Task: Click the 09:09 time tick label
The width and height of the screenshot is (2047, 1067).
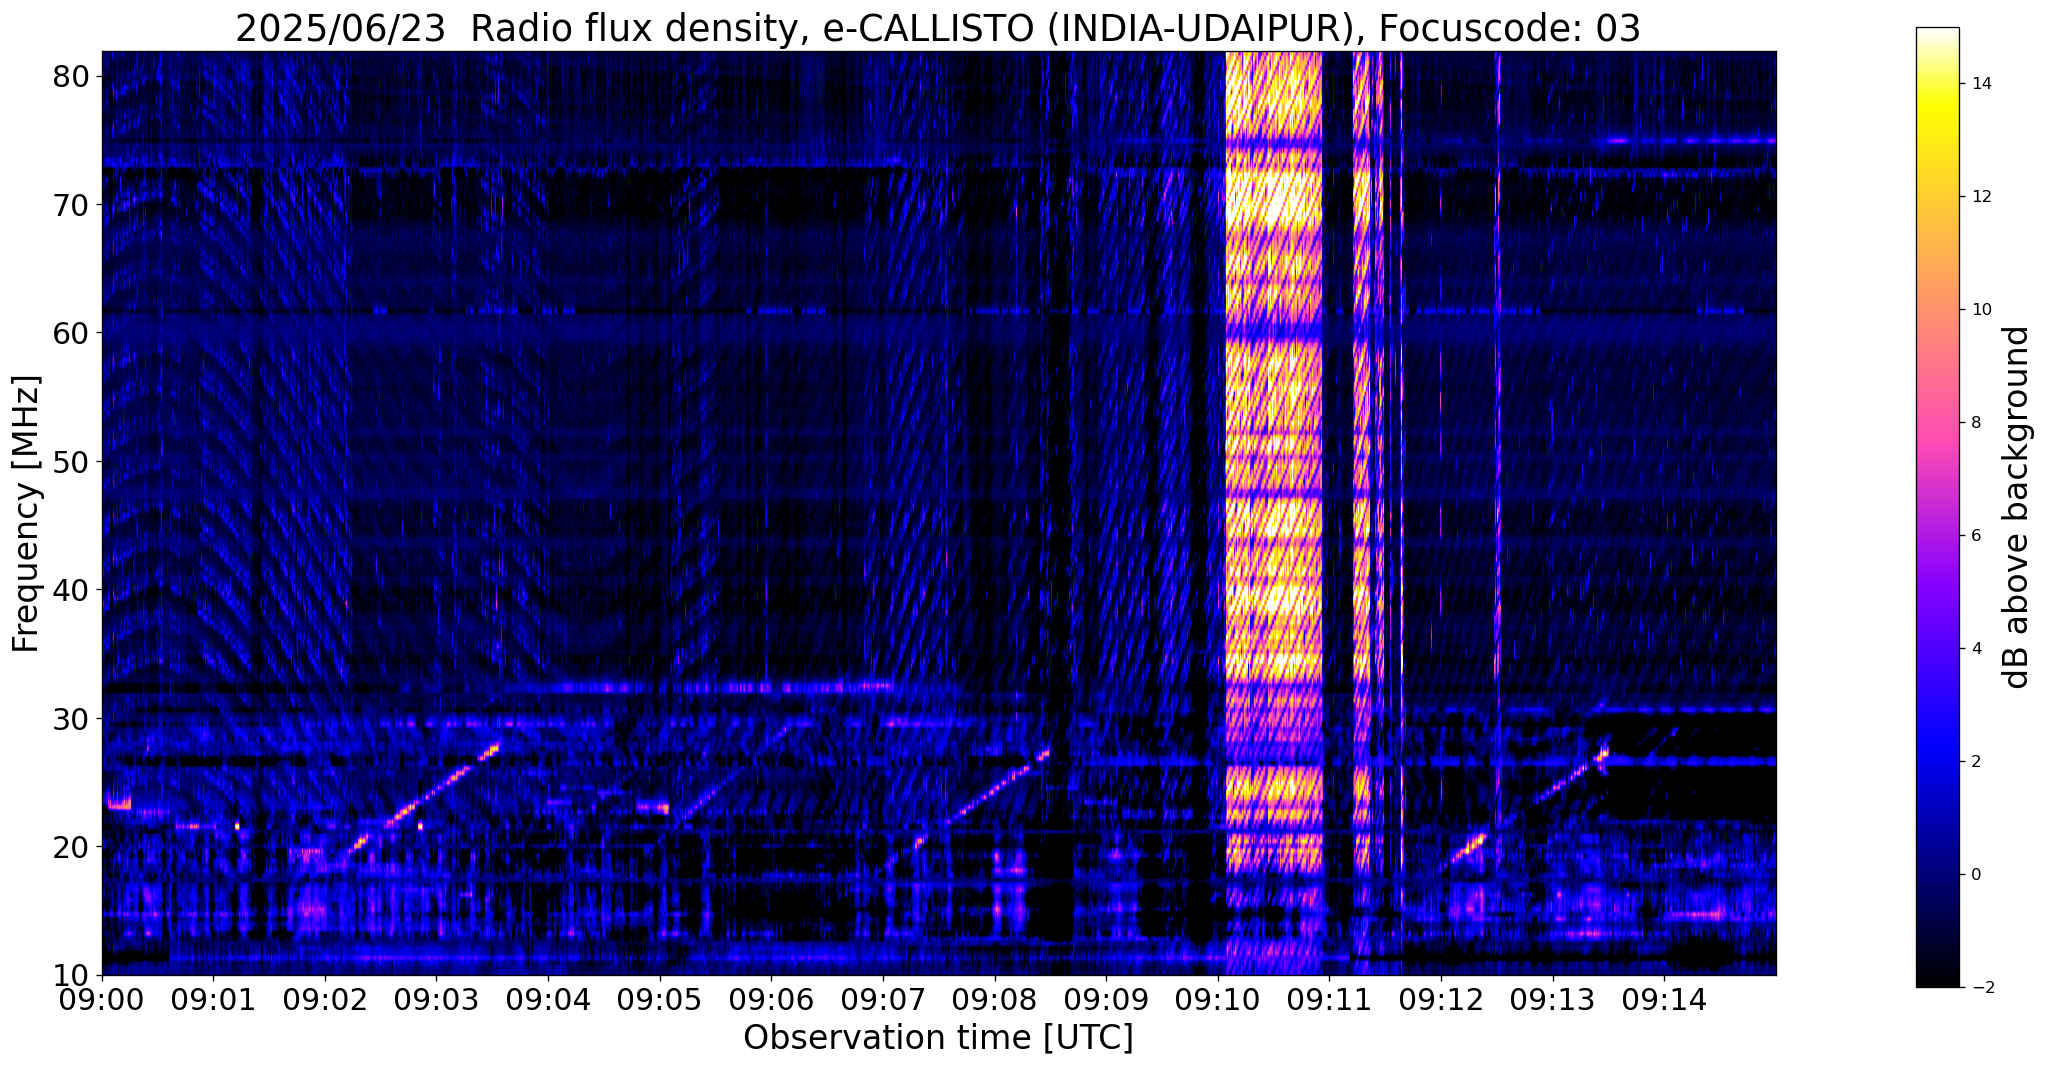Action: [1106, 999]
